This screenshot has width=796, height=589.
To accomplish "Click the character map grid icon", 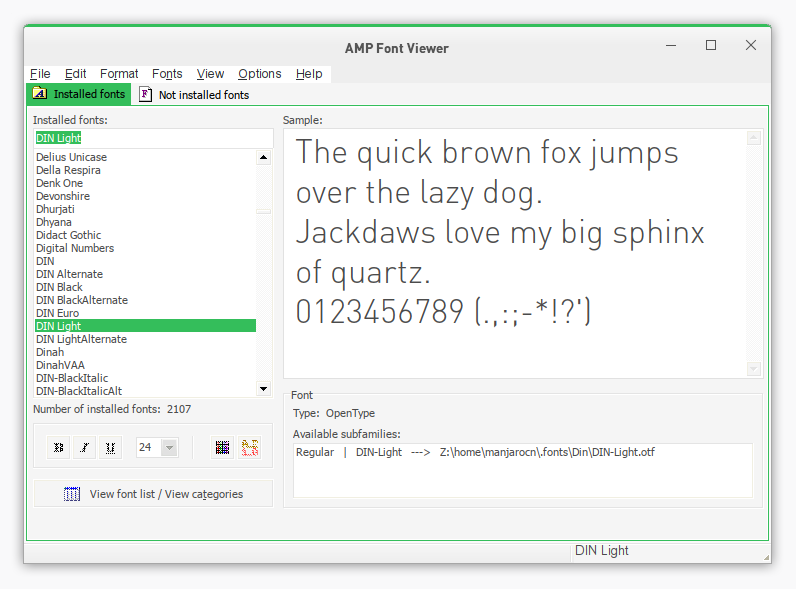I will (x=222, y=447).
